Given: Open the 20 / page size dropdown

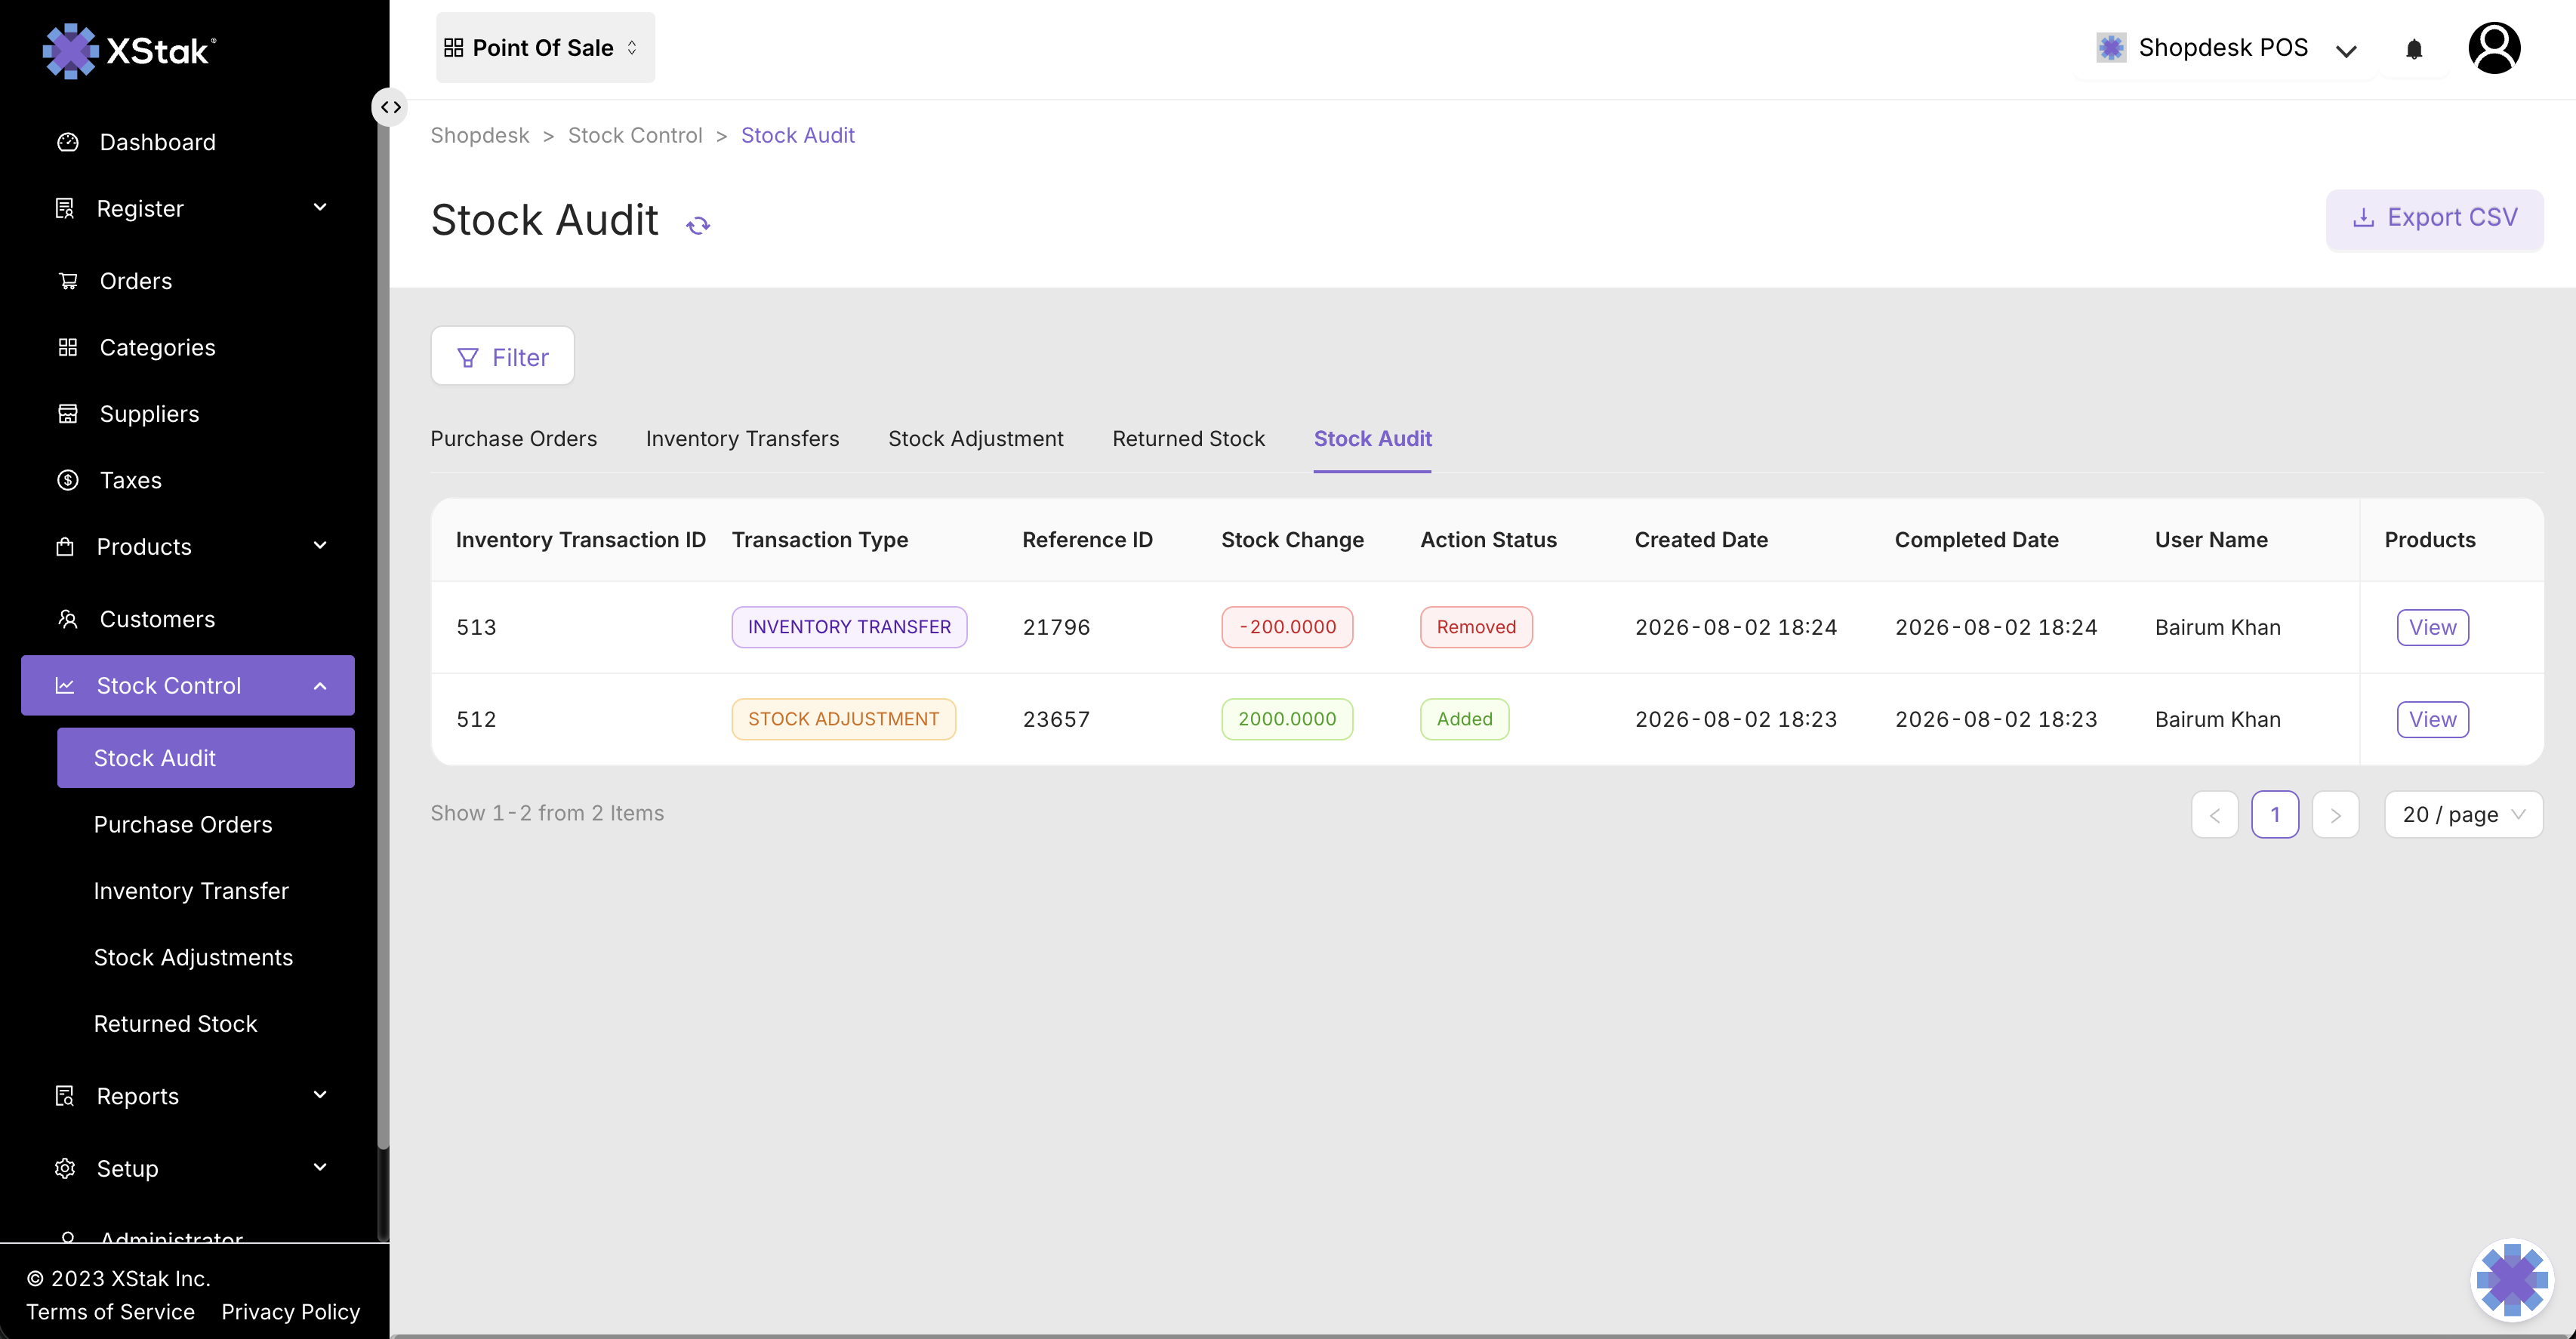Looking at the screenshot, I should pos(2463,814).
